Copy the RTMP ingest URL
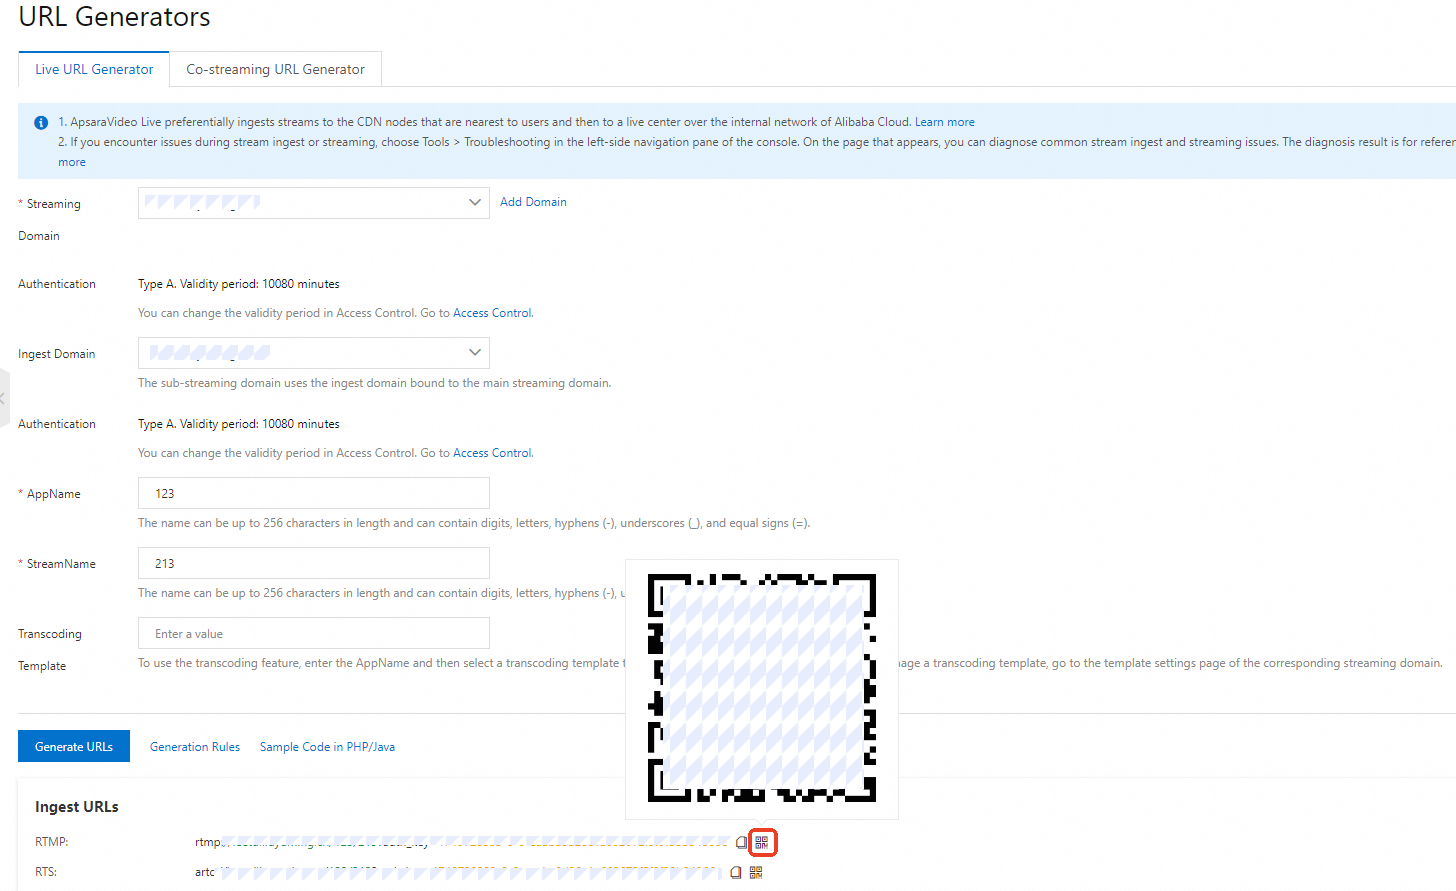Viewport: 1456px width, 891px height. click(x=741, y=842)
